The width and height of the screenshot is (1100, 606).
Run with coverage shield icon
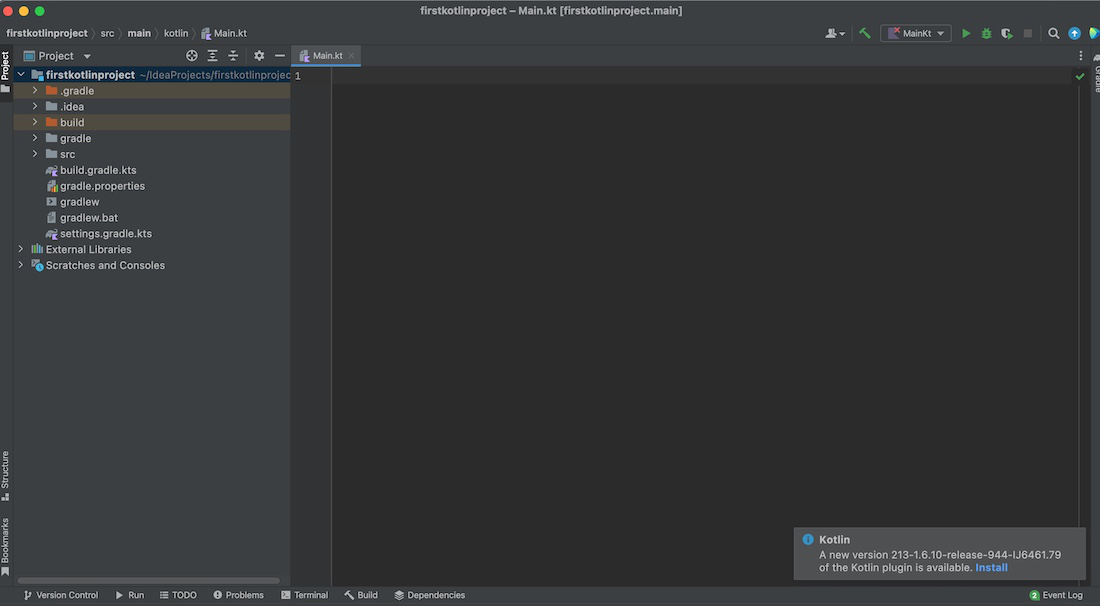pyautogui.click(x=1007, y=33)
